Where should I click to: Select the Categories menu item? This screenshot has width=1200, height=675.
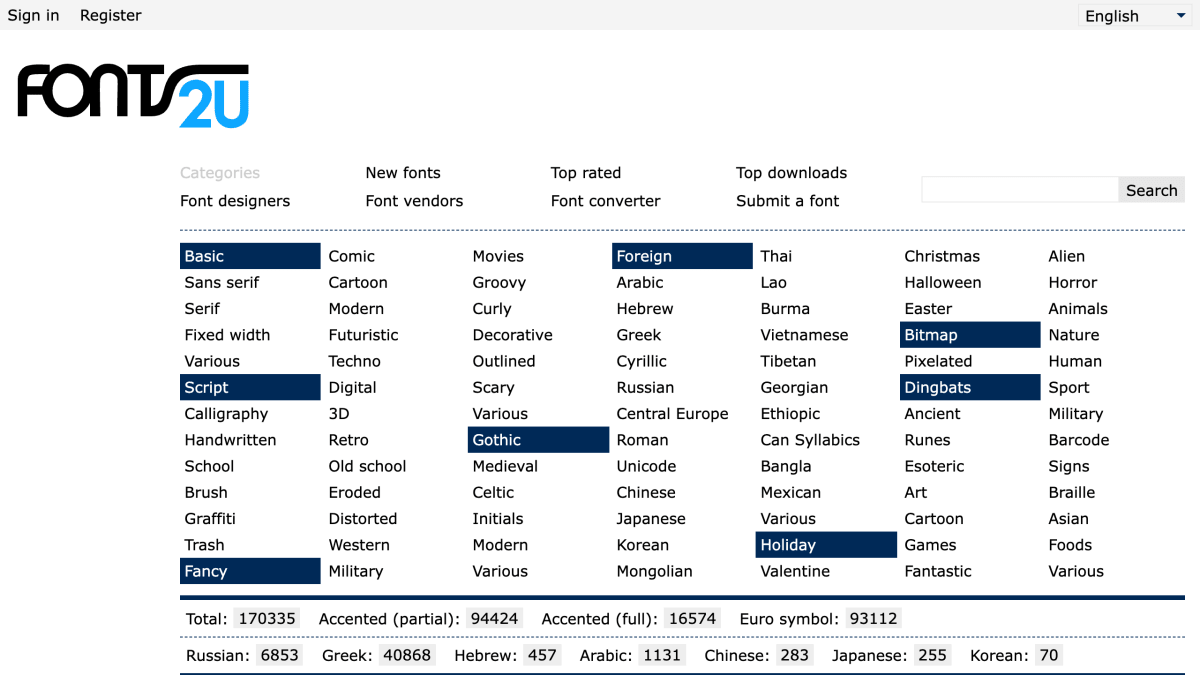pyautogui.click(x=219, y=173)
